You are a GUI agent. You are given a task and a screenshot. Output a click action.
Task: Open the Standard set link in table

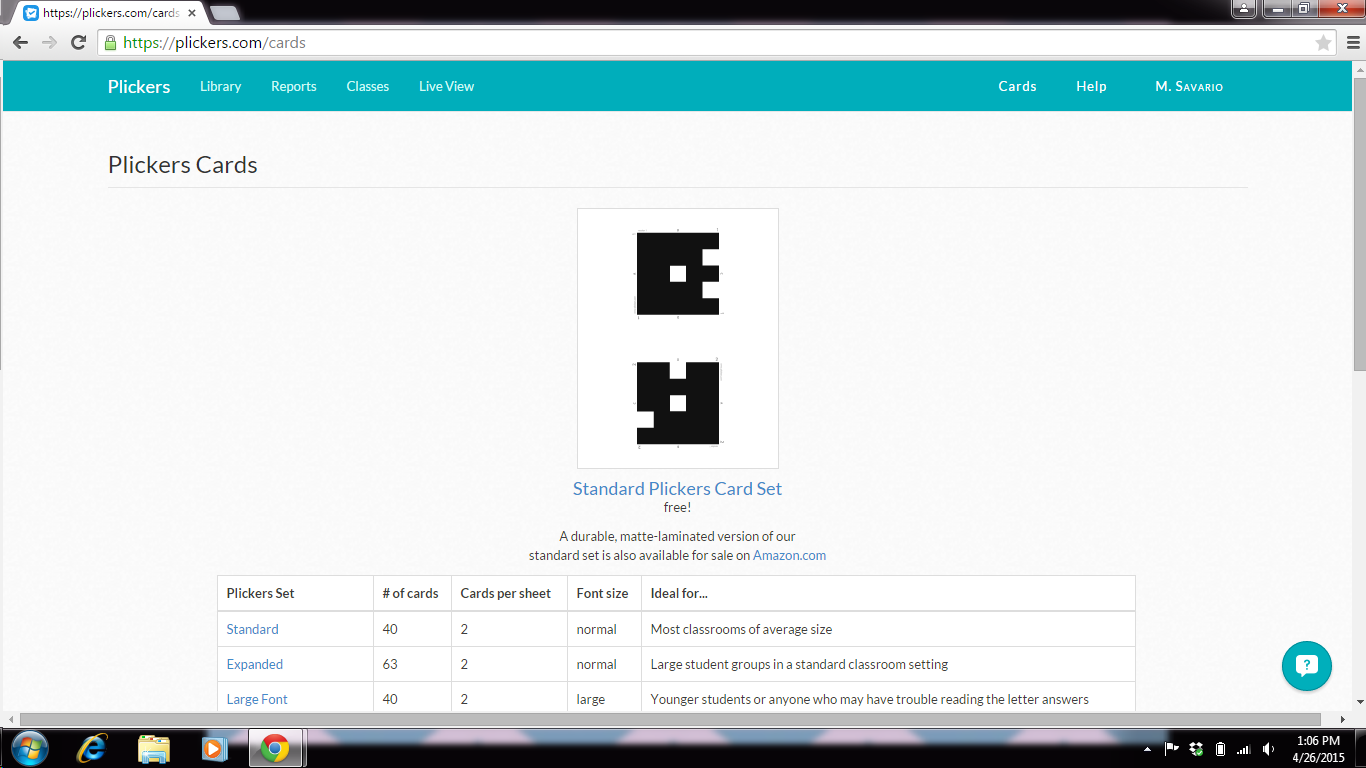253,629
